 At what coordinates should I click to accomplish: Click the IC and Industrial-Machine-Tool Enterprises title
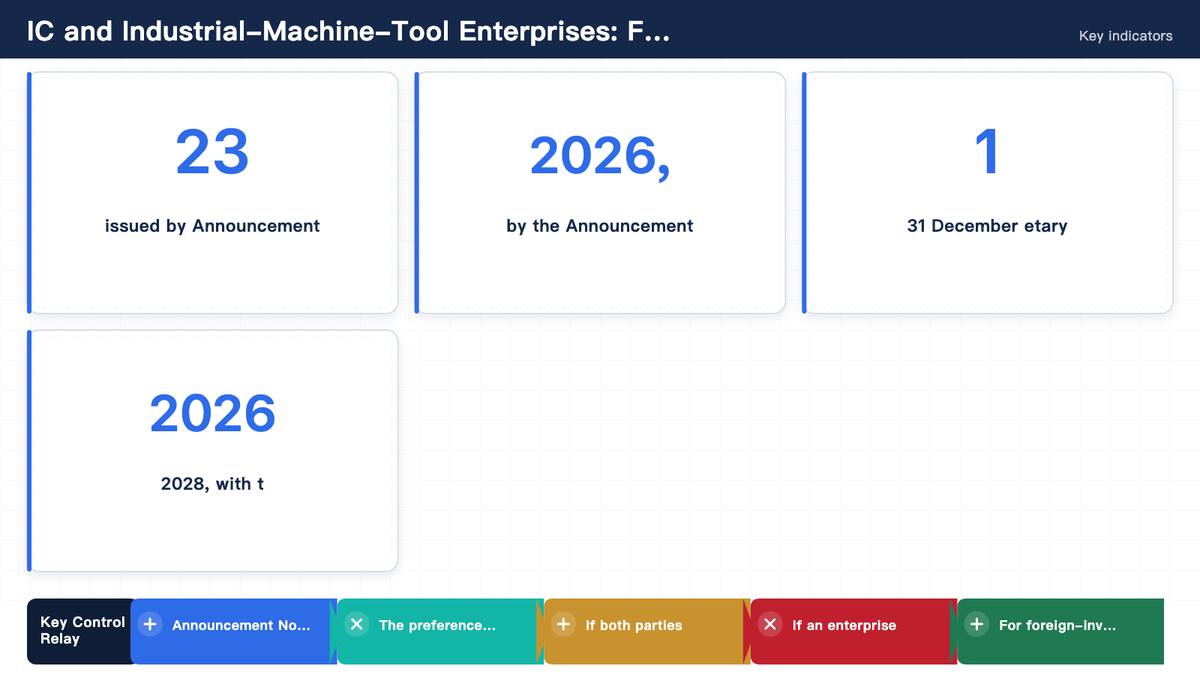point(348,32)
